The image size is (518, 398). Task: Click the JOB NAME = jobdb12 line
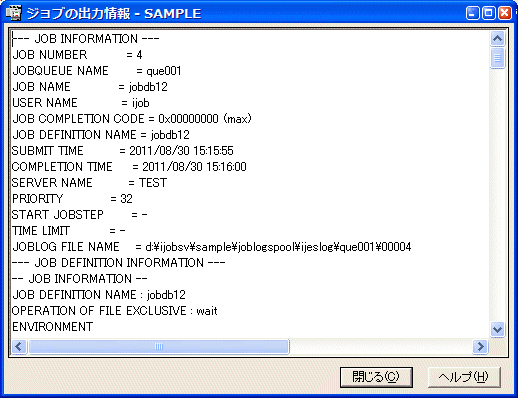90,87
